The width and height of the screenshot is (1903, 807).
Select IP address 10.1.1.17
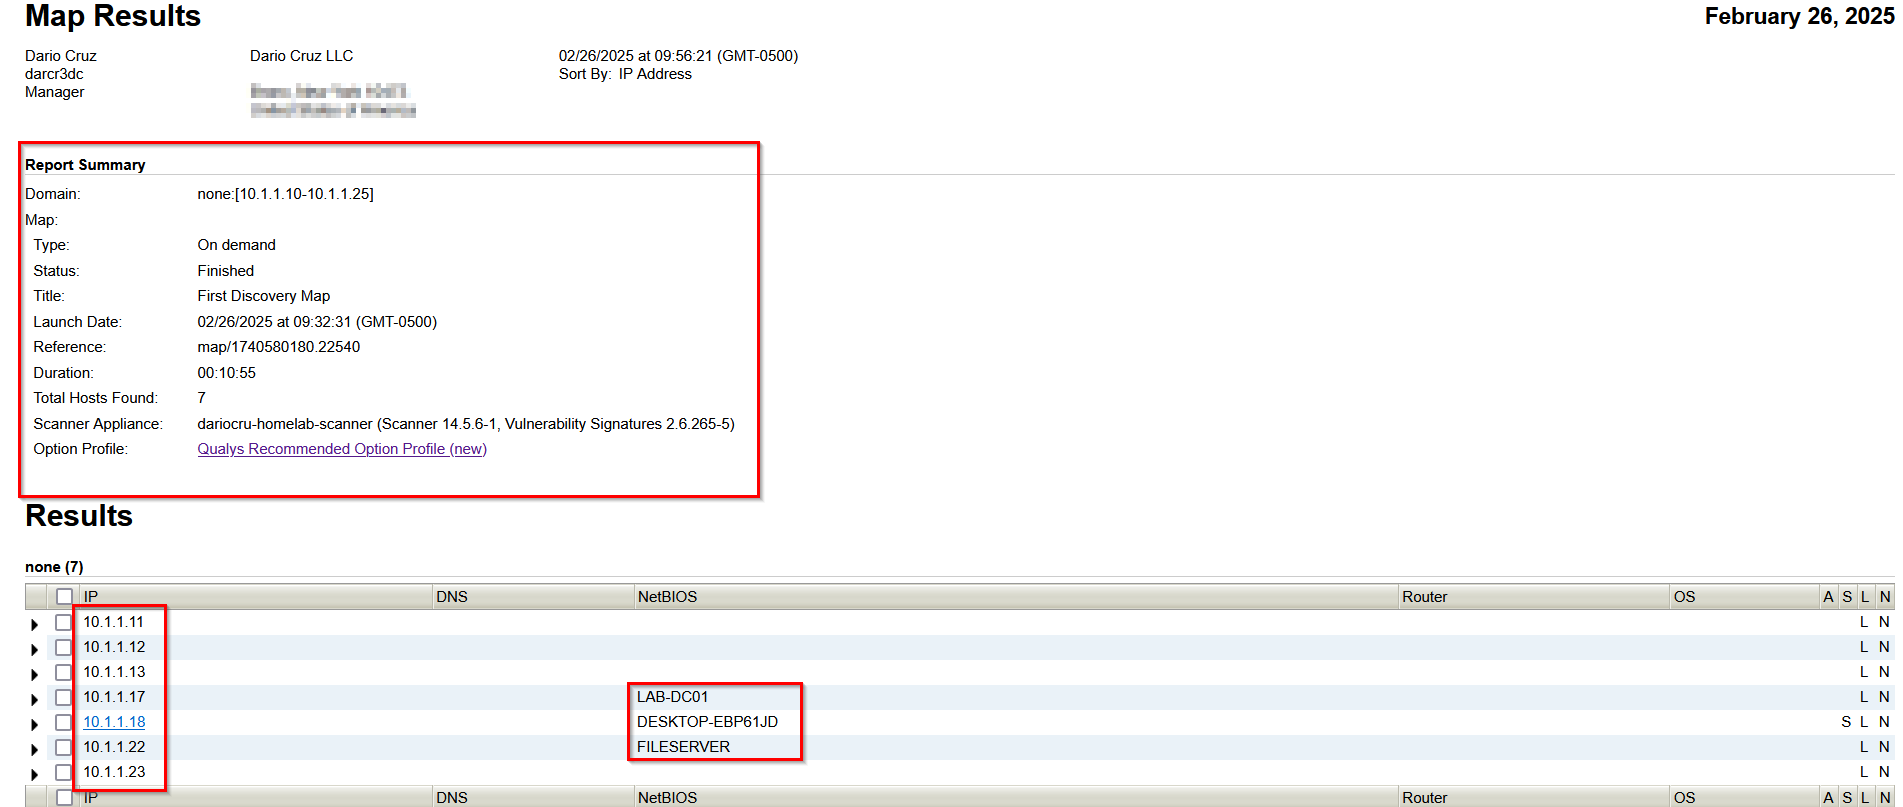point(114,697)
